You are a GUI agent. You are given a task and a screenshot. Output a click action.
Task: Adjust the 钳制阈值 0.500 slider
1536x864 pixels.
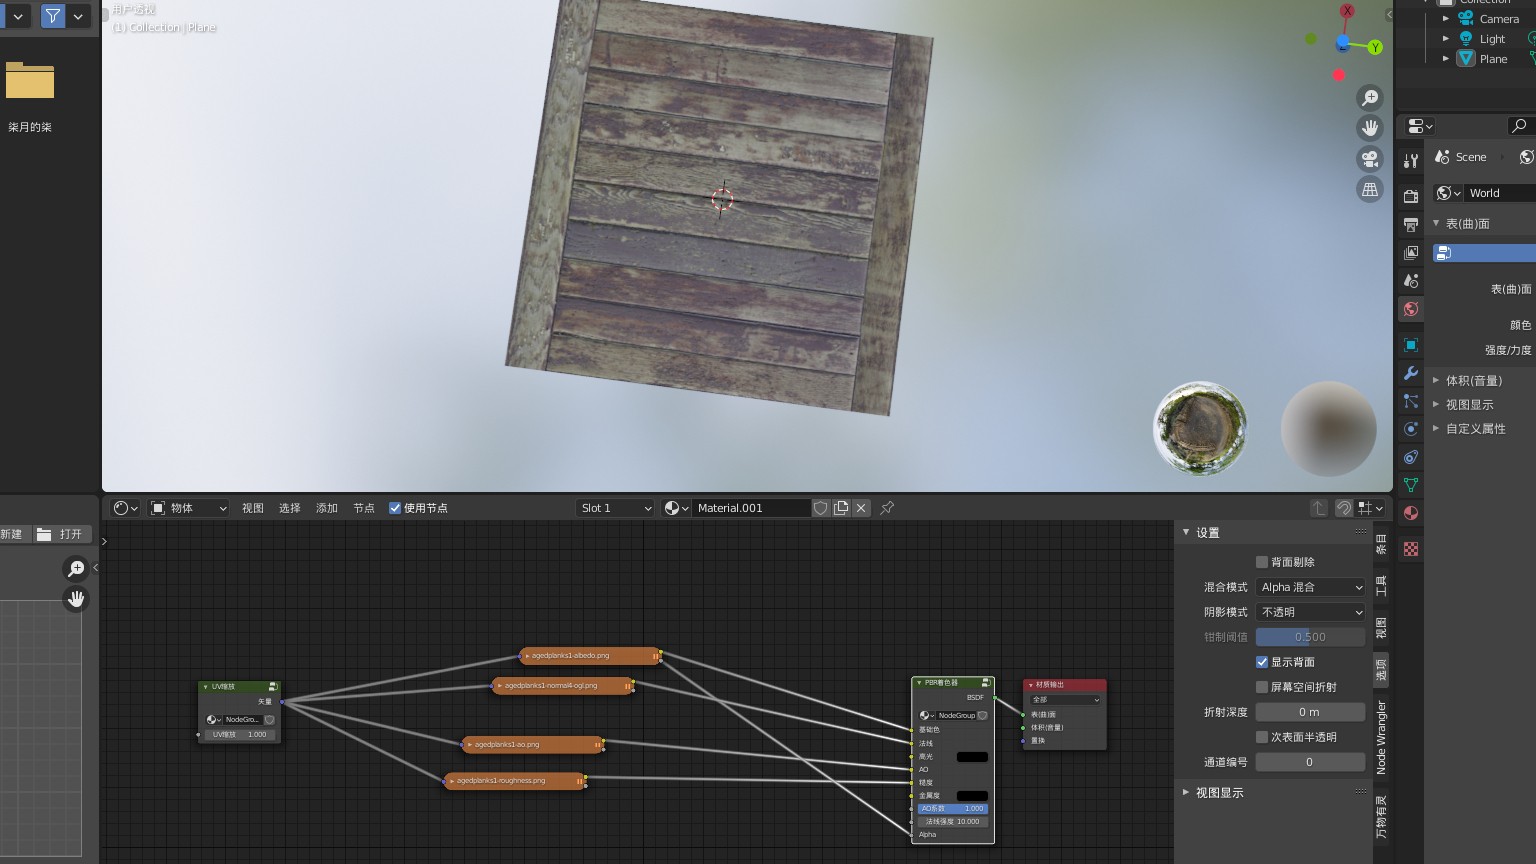point(1310,637)
